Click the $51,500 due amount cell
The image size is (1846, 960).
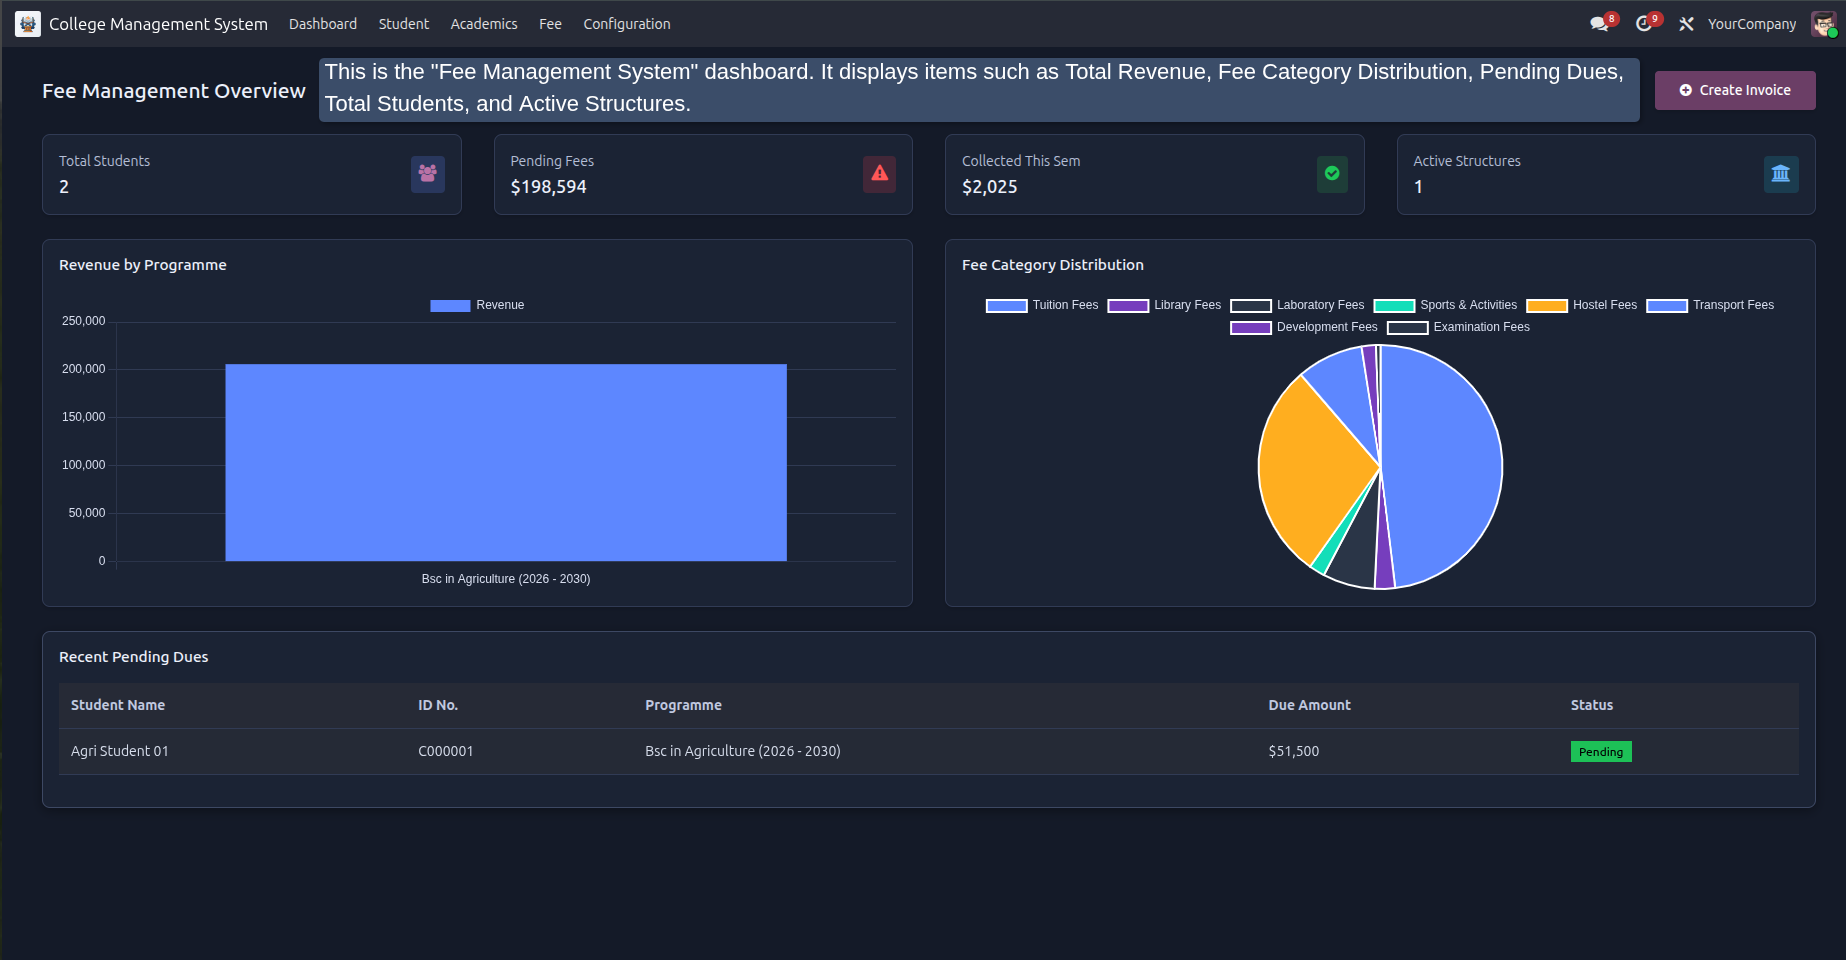point(1294,751)
